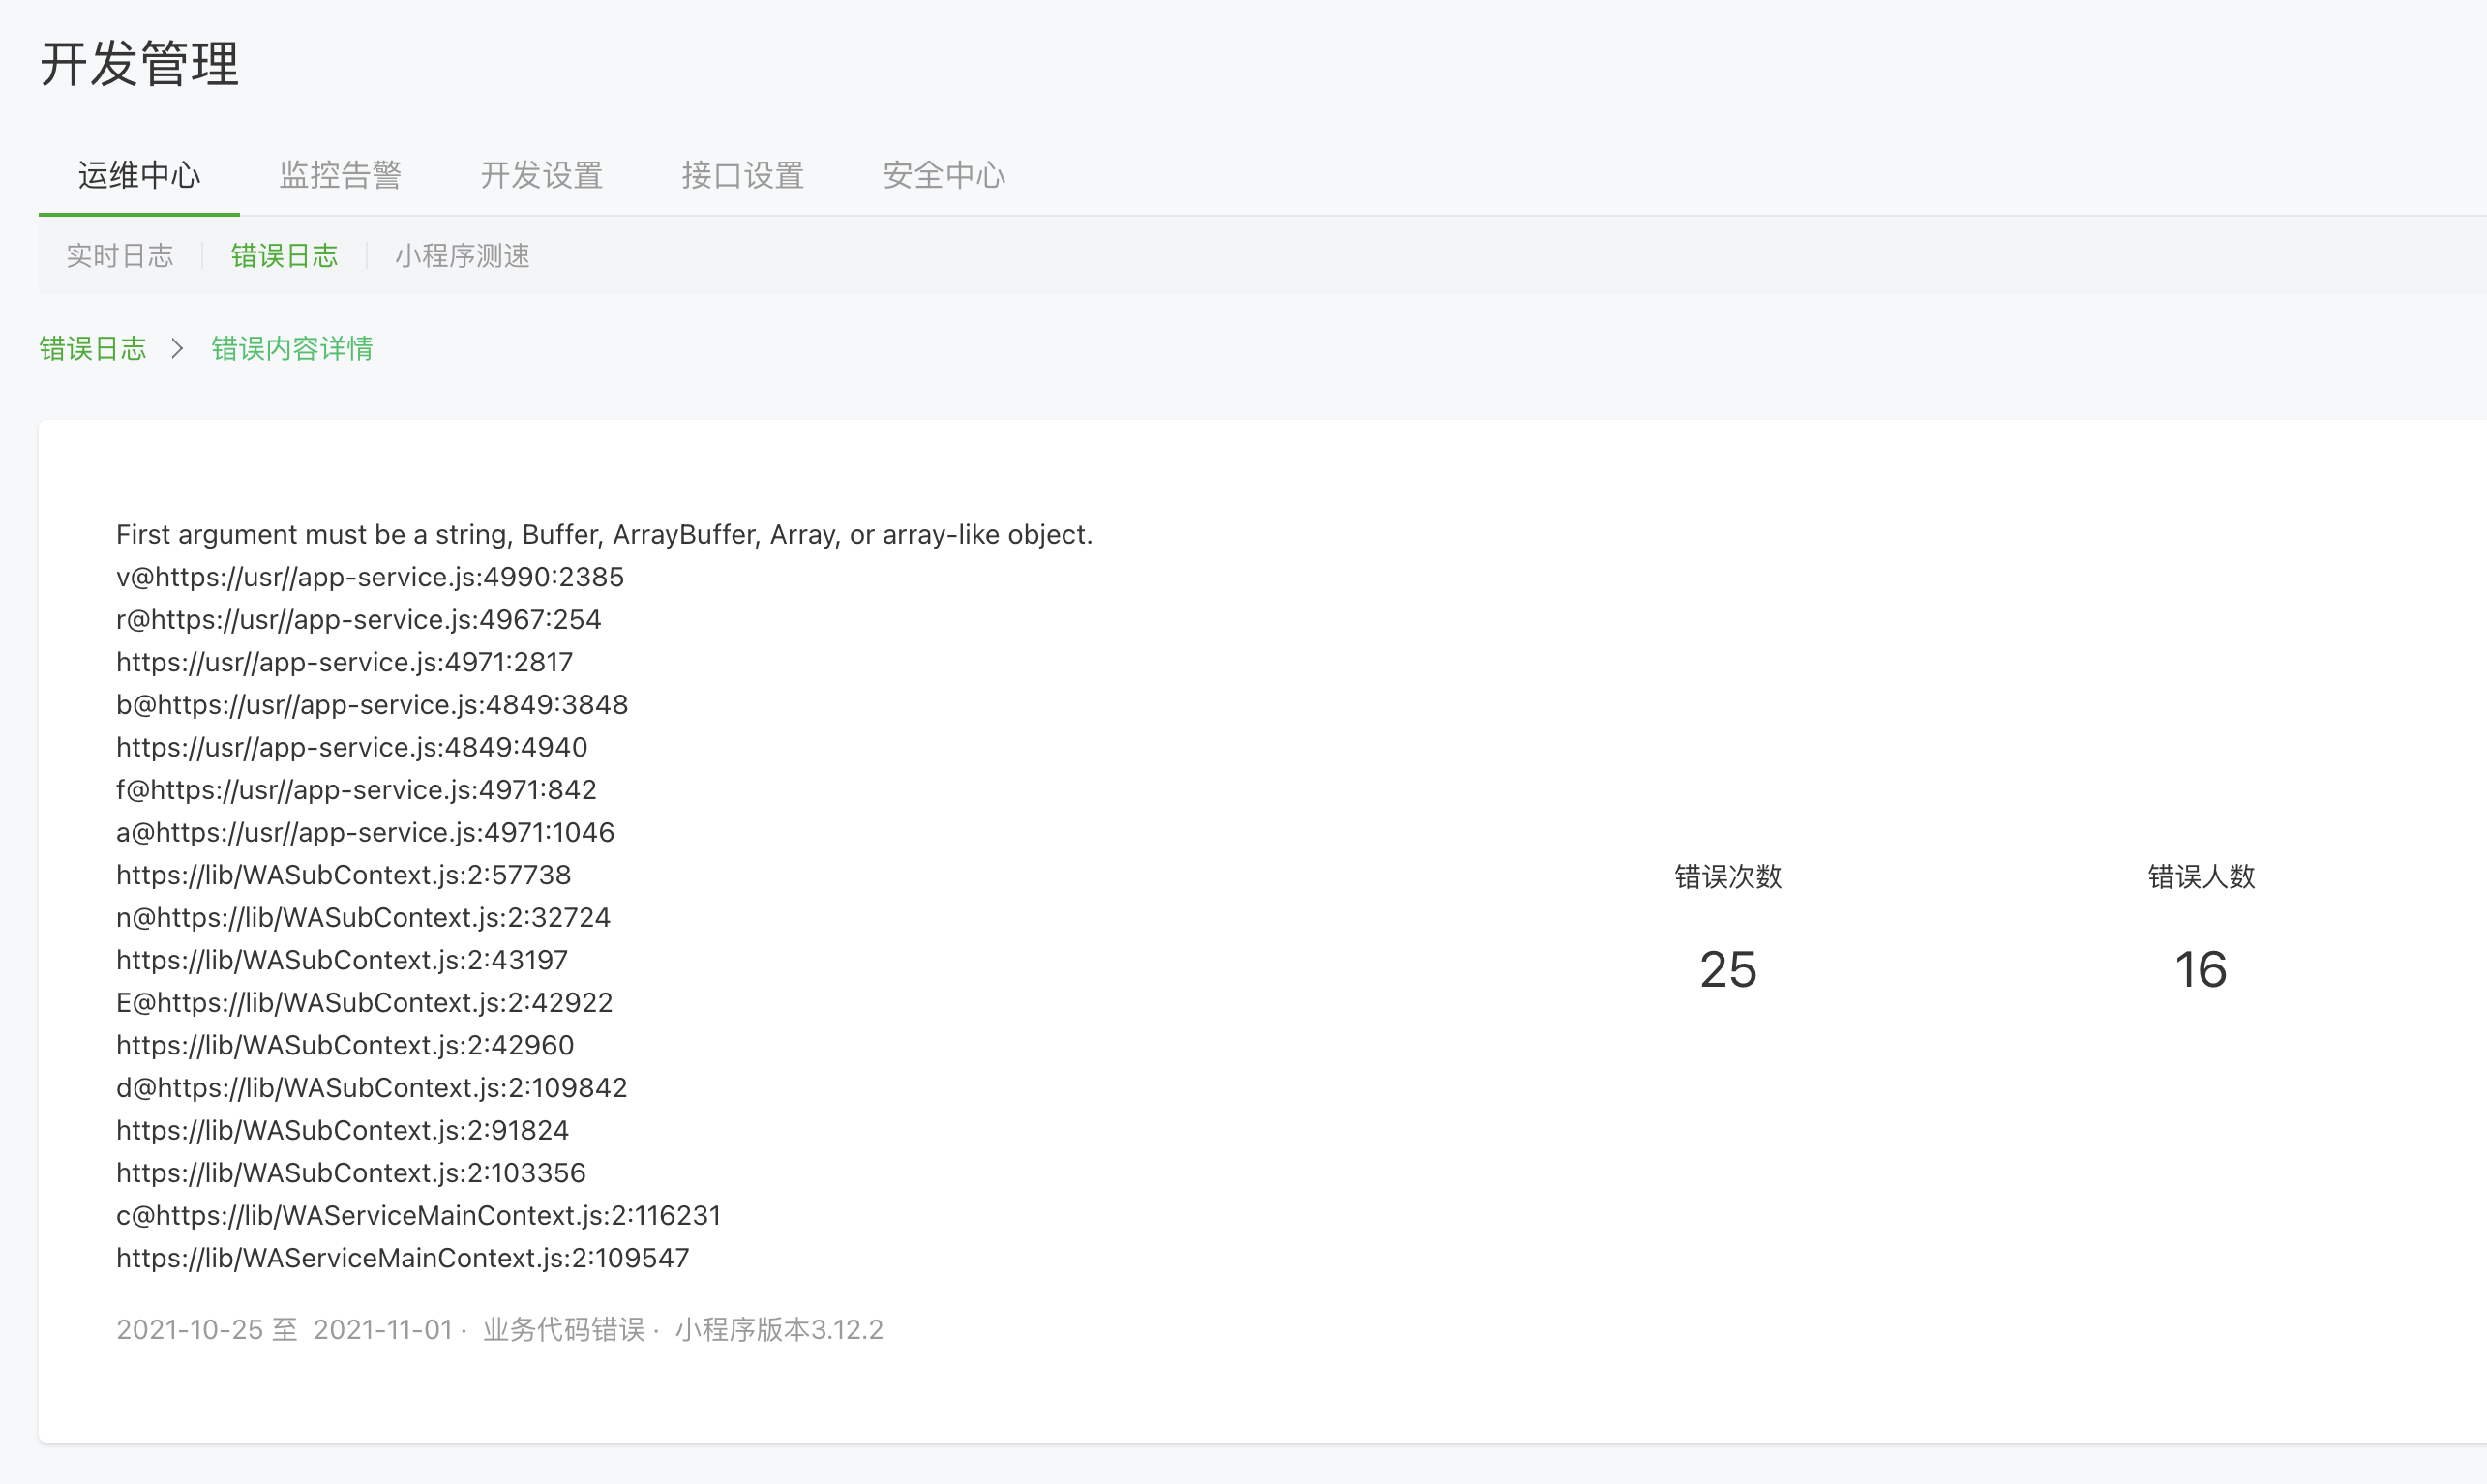
Task: Click the 错误人数 label
Action: [2200, 876]
